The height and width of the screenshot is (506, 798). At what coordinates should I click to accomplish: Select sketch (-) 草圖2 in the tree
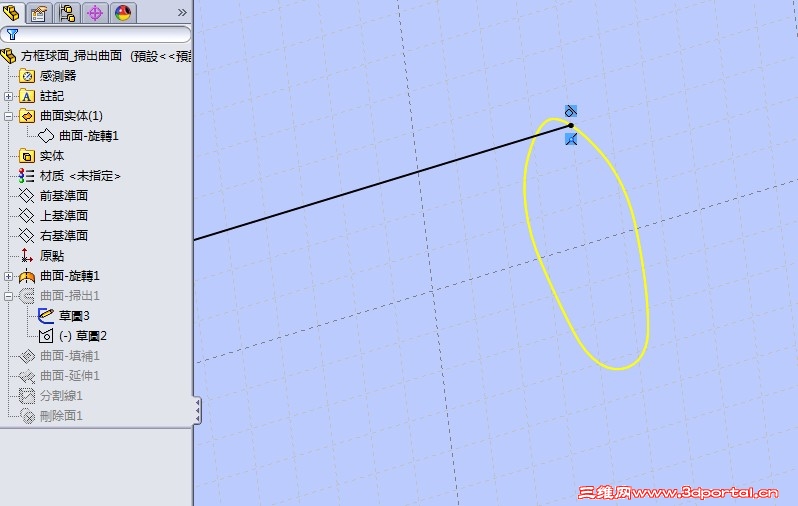pos(83,335)
